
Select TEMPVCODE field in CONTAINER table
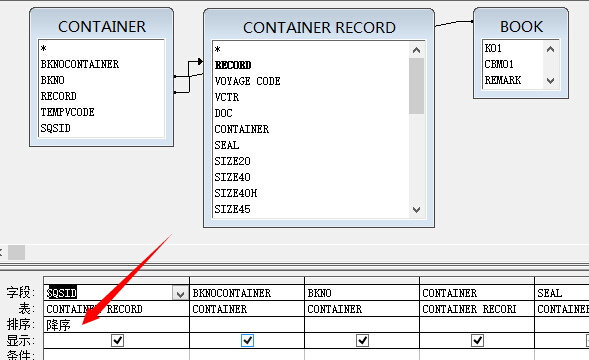[67, 112]
